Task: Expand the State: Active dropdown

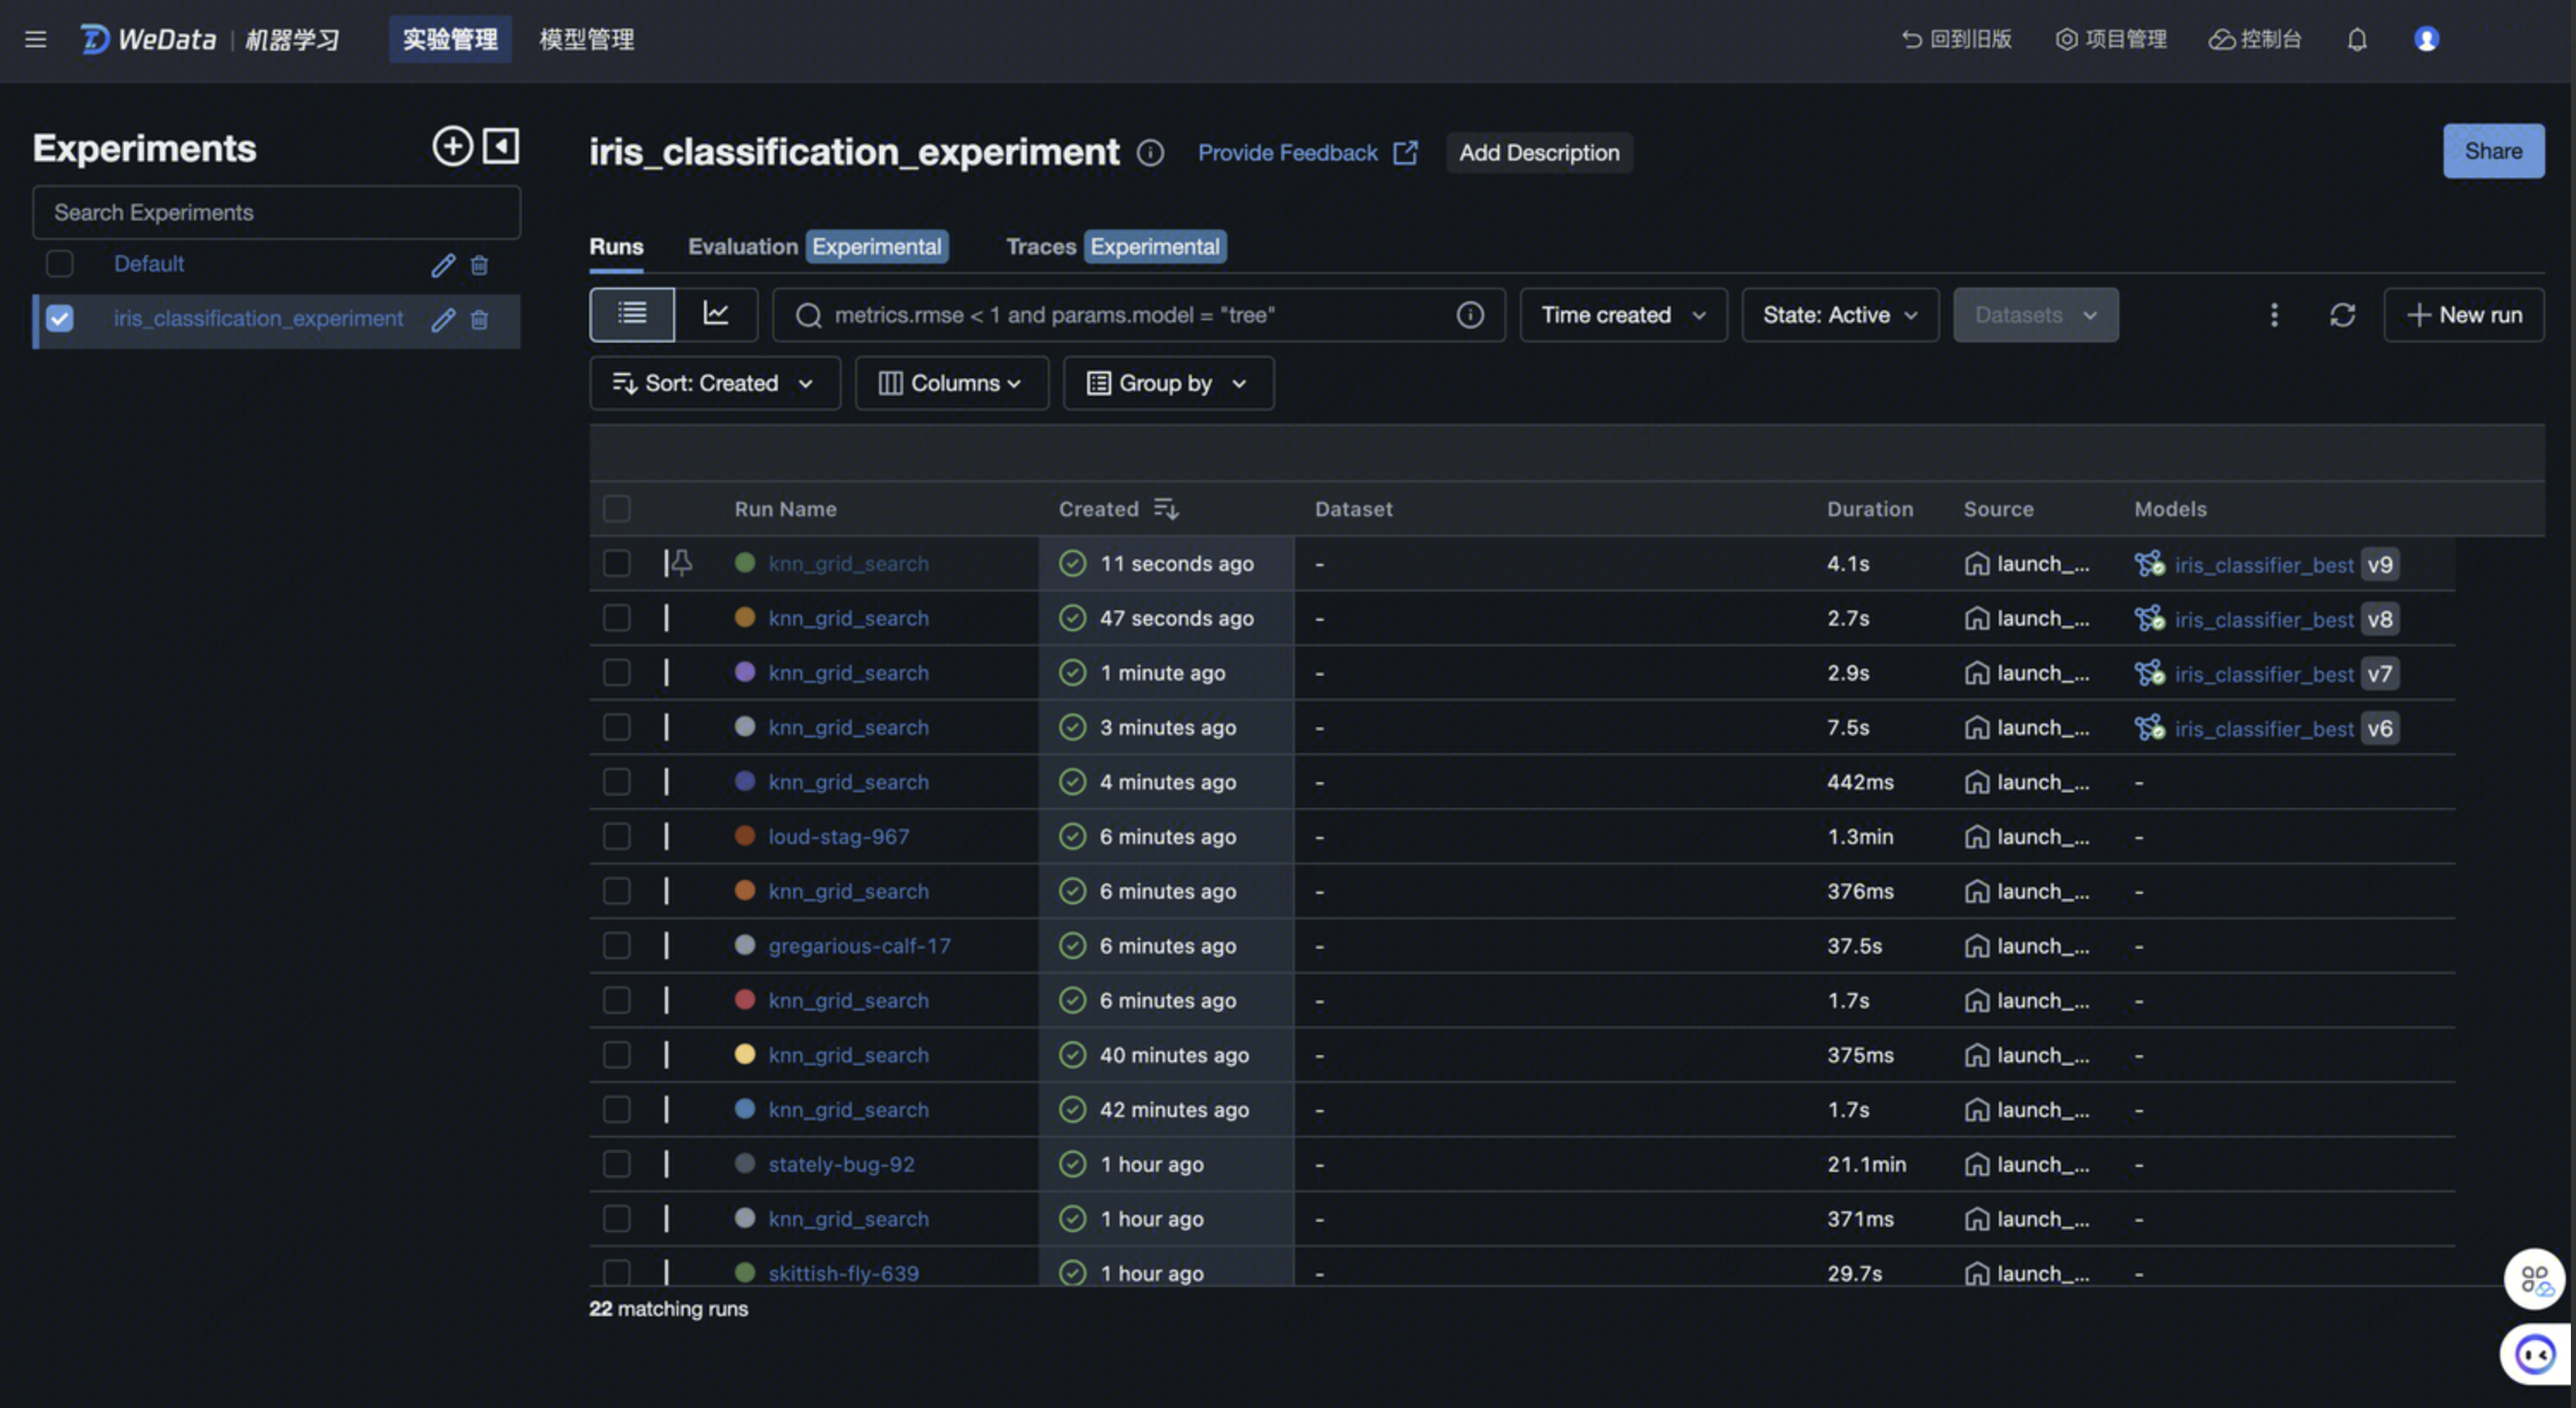Action: point(1839,315)
